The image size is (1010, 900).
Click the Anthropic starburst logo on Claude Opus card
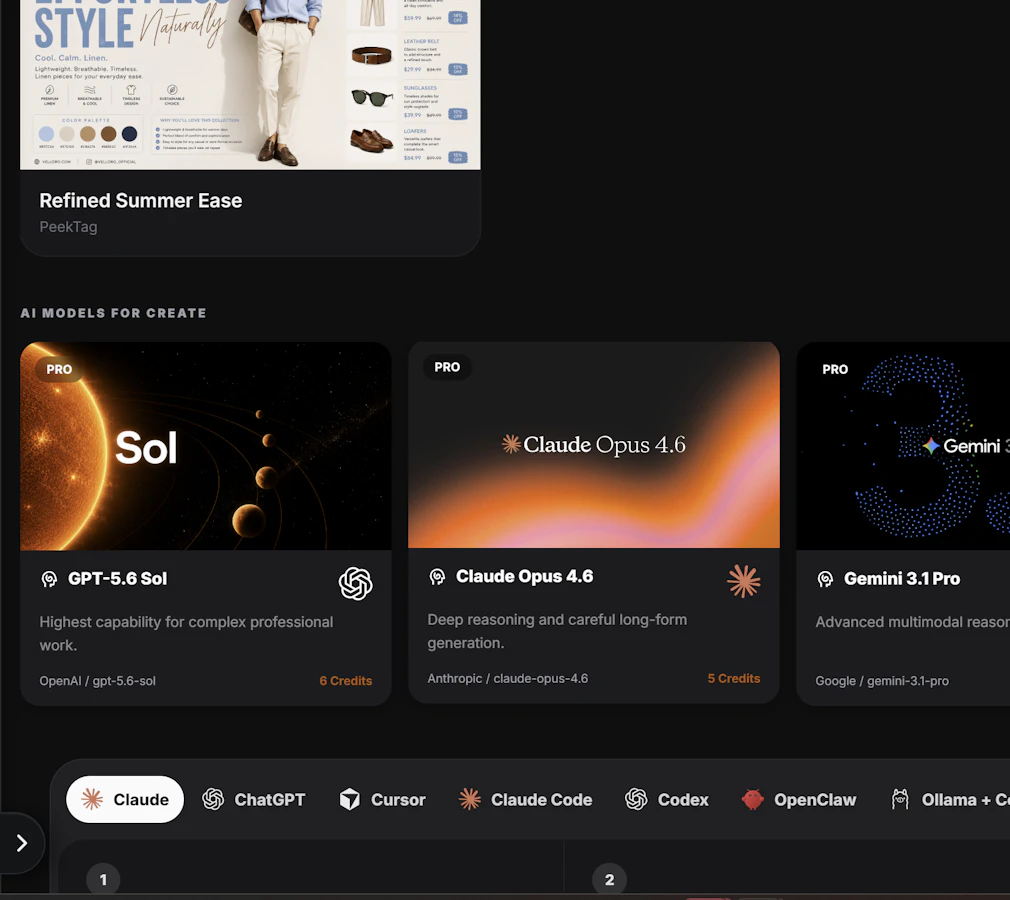(x=744, y=581)
